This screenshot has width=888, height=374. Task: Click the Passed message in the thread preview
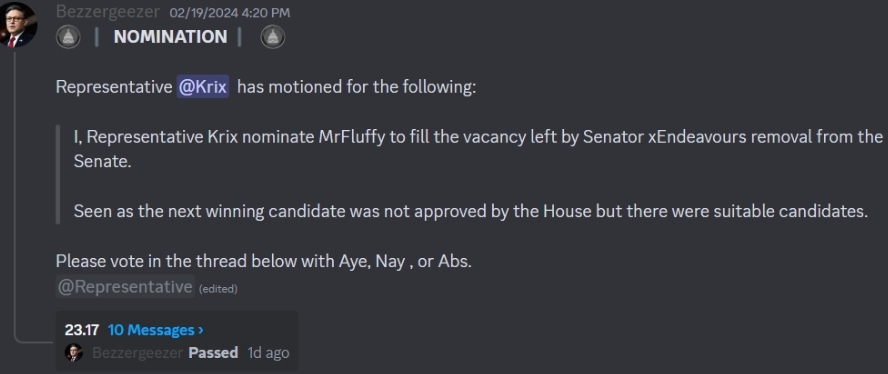[213, 352]
